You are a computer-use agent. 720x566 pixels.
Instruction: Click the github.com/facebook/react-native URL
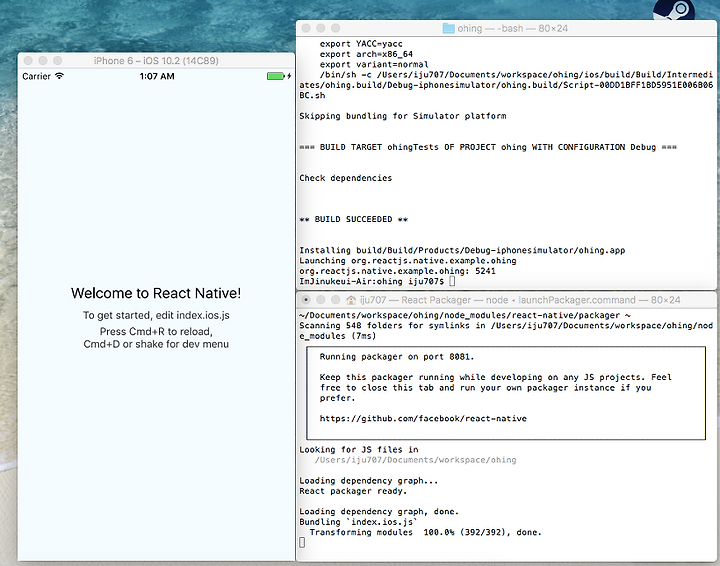click(x=423, y=419)
